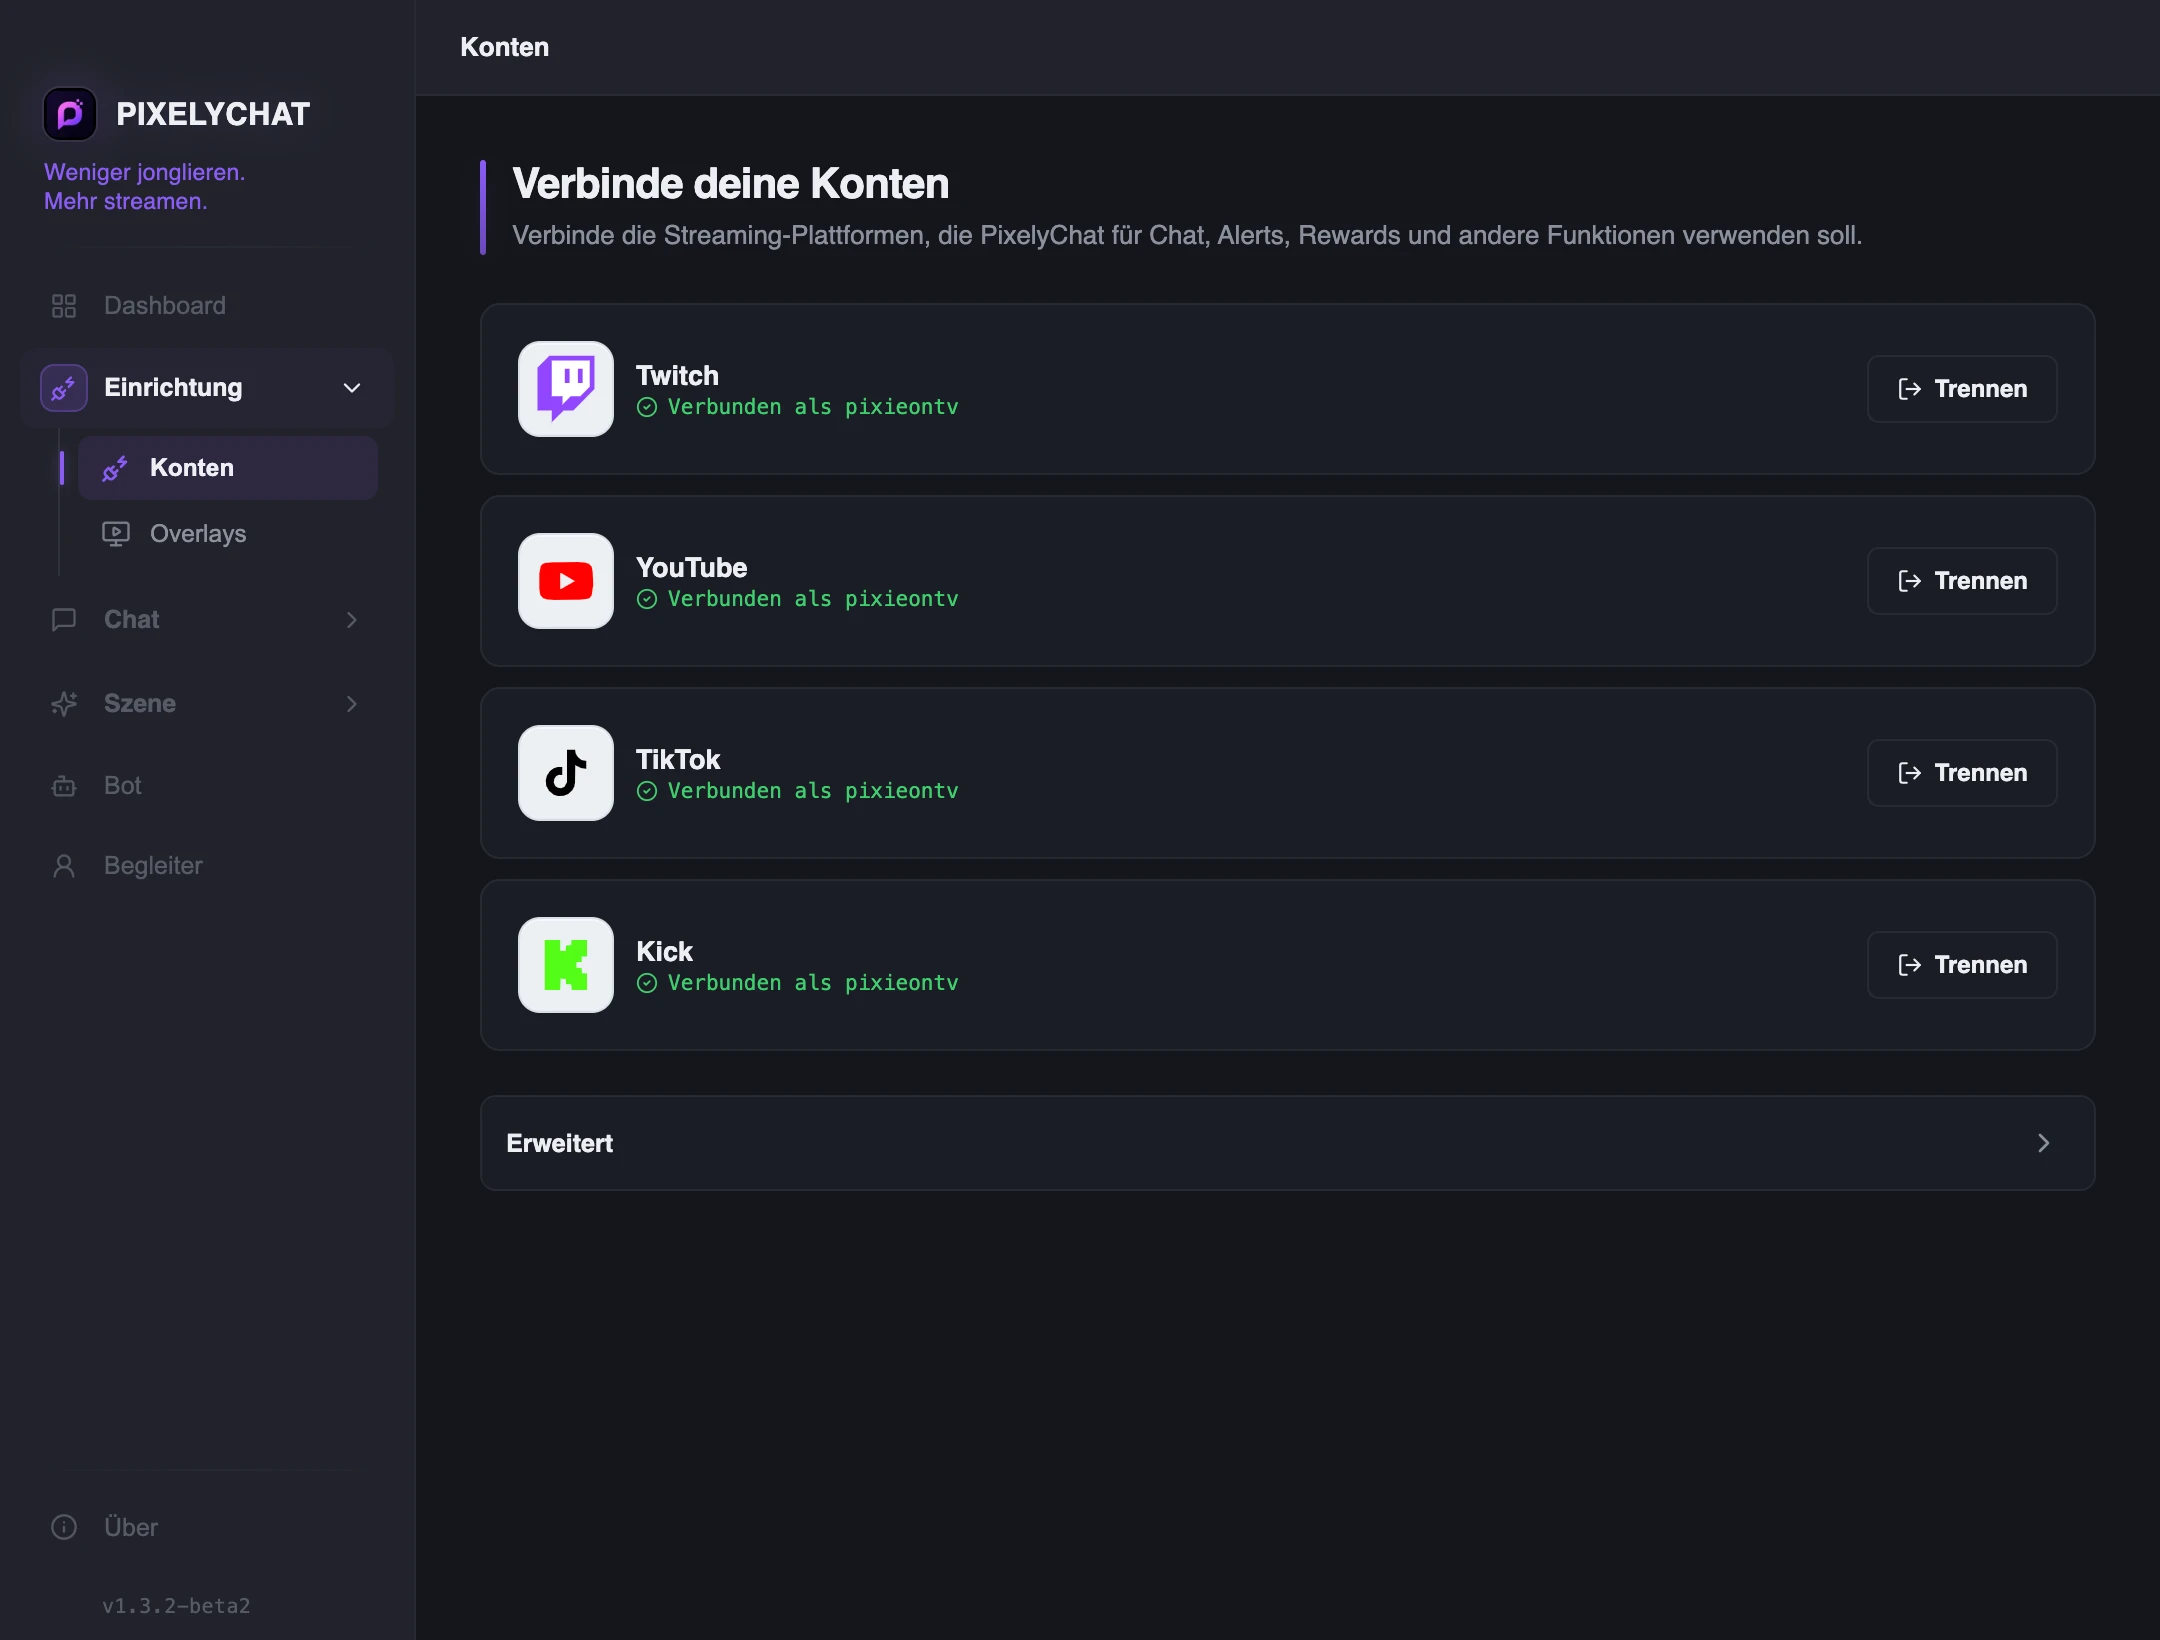Screen dimensions: 2160x1640
Task: Click 'Verbunden als pixieontv' under Twitch
Action: (813, 407)
